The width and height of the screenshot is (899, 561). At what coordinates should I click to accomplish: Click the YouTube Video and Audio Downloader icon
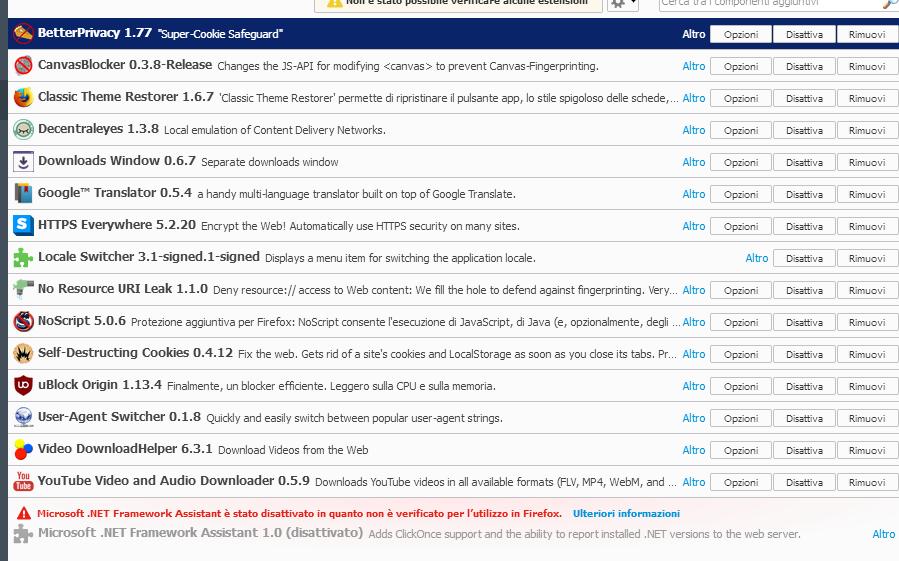click(24, 482)
